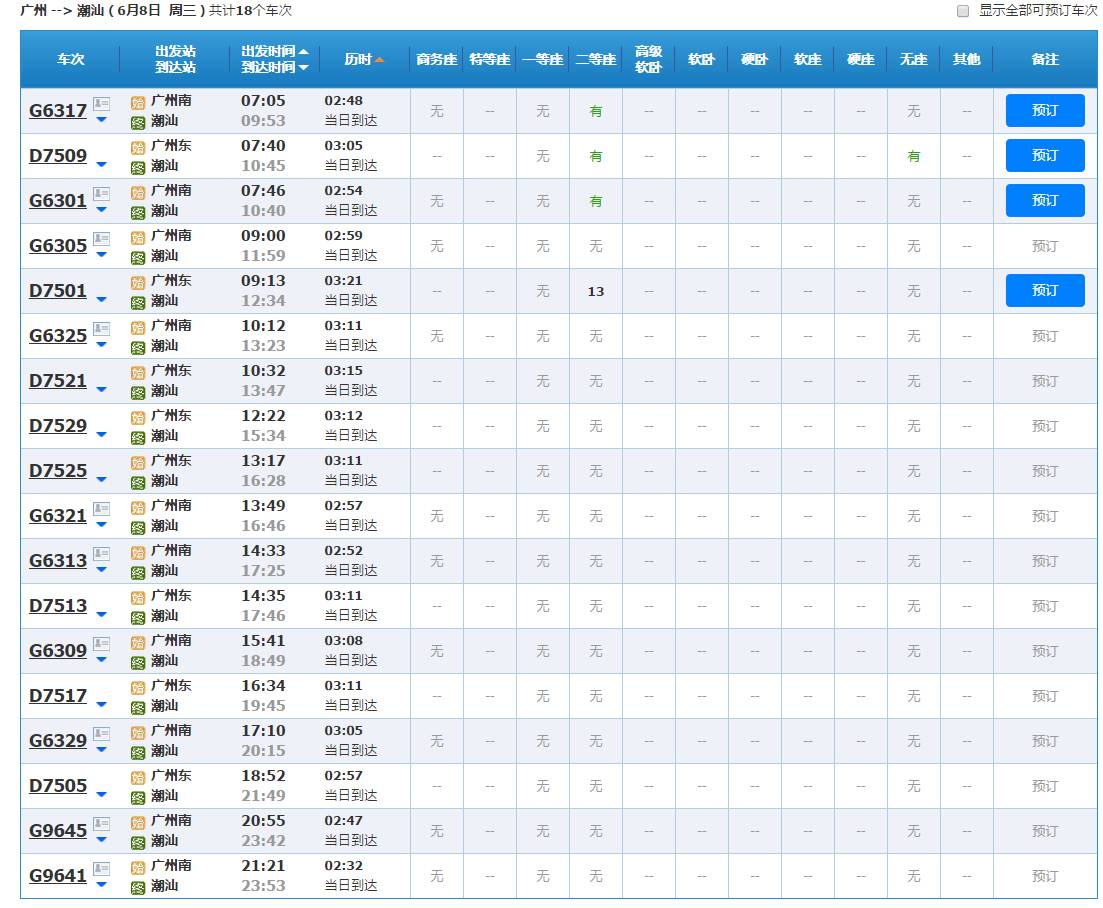
Task: Click the orange 始 icon in the D7501 row
Action: coord(138,283)
